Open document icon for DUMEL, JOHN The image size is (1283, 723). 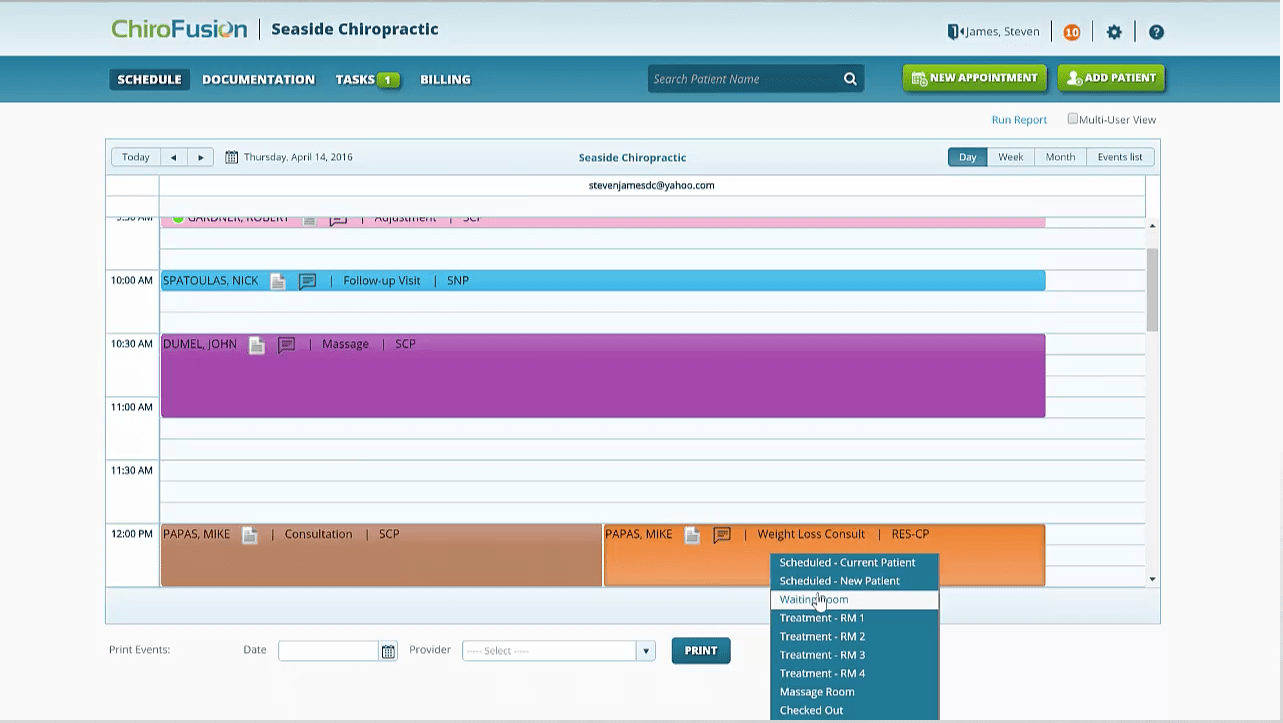(x=257, y=345)
